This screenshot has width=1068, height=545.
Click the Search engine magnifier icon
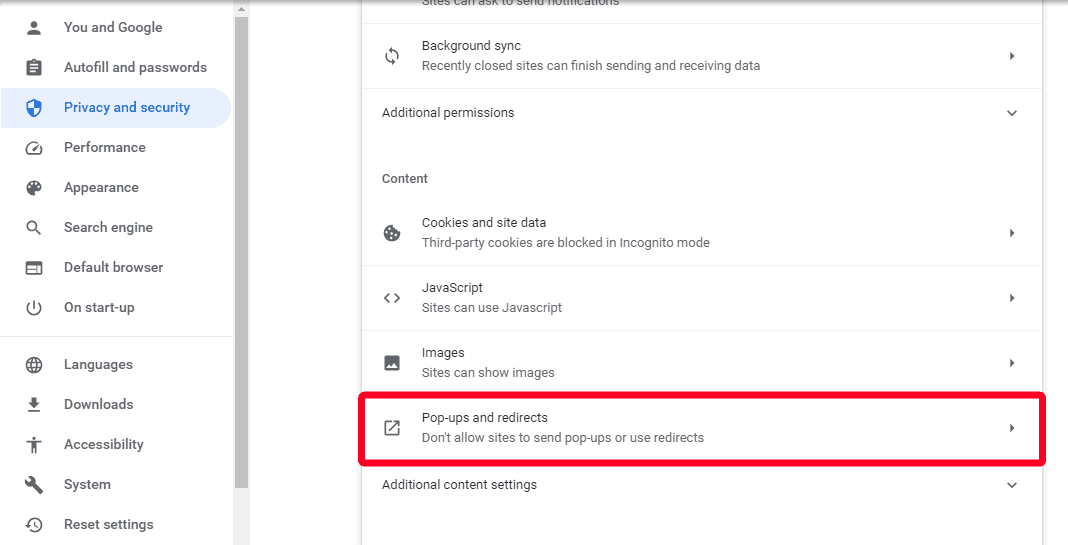point(34,228)
